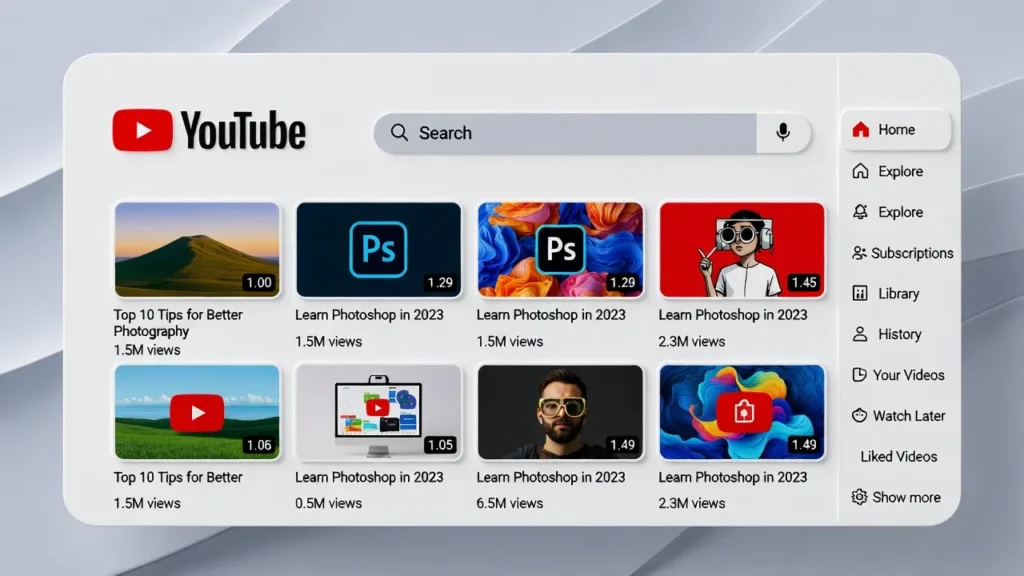1024x576 pixels.
Task: Click the title above "6.5M views"
Action: click(551, 477)
